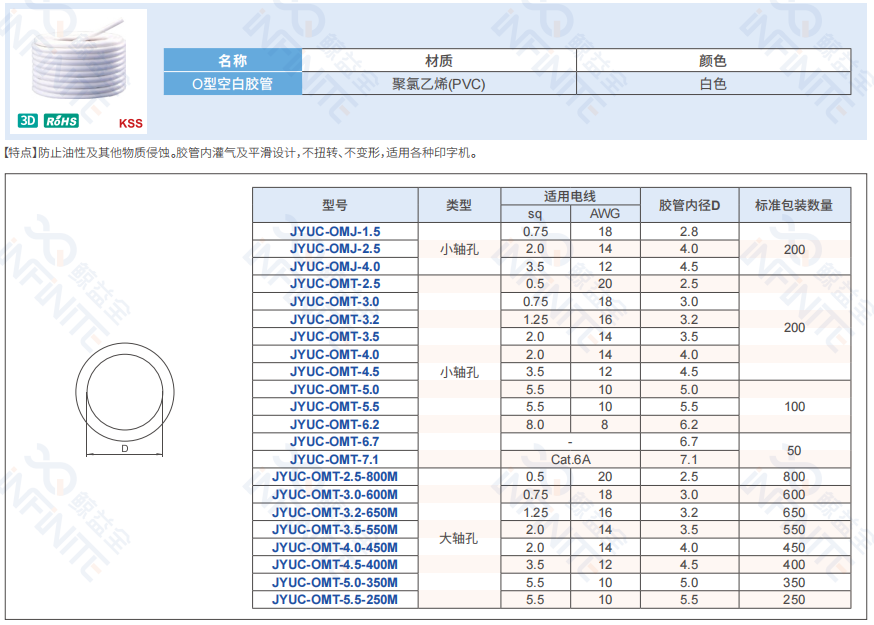Click the 类型 column header
This screenshot has height=625, width=874.
click(x=459, y=205)
